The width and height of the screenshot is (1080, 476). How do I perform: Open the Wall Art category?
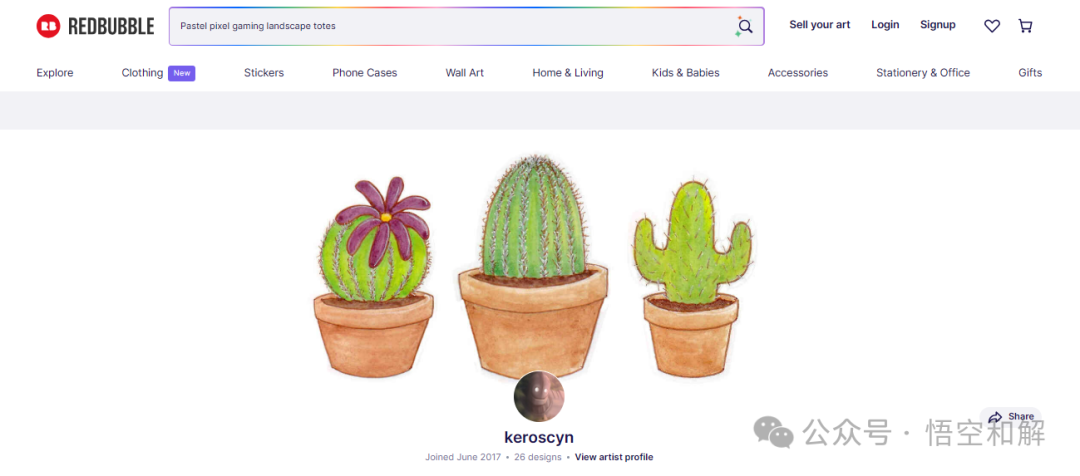click(464, 73)
